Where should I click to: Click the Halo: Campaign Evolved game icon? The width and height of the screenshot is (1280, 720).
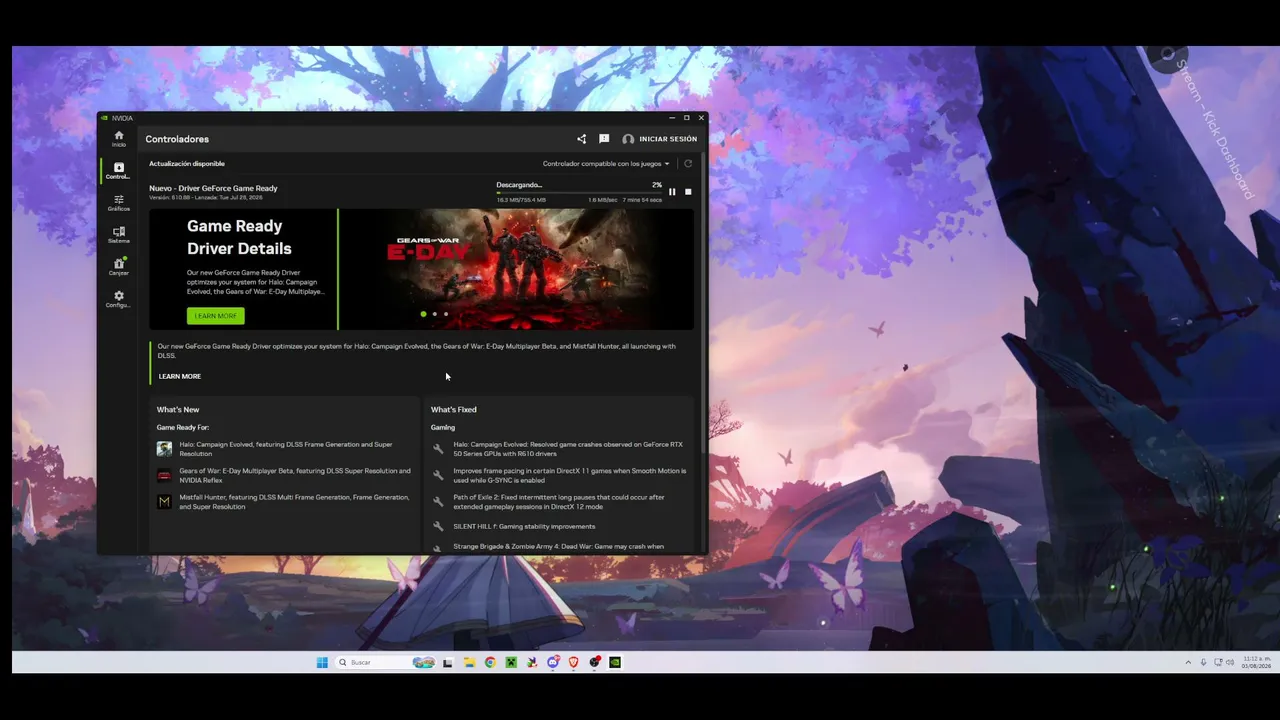point(164,449)
